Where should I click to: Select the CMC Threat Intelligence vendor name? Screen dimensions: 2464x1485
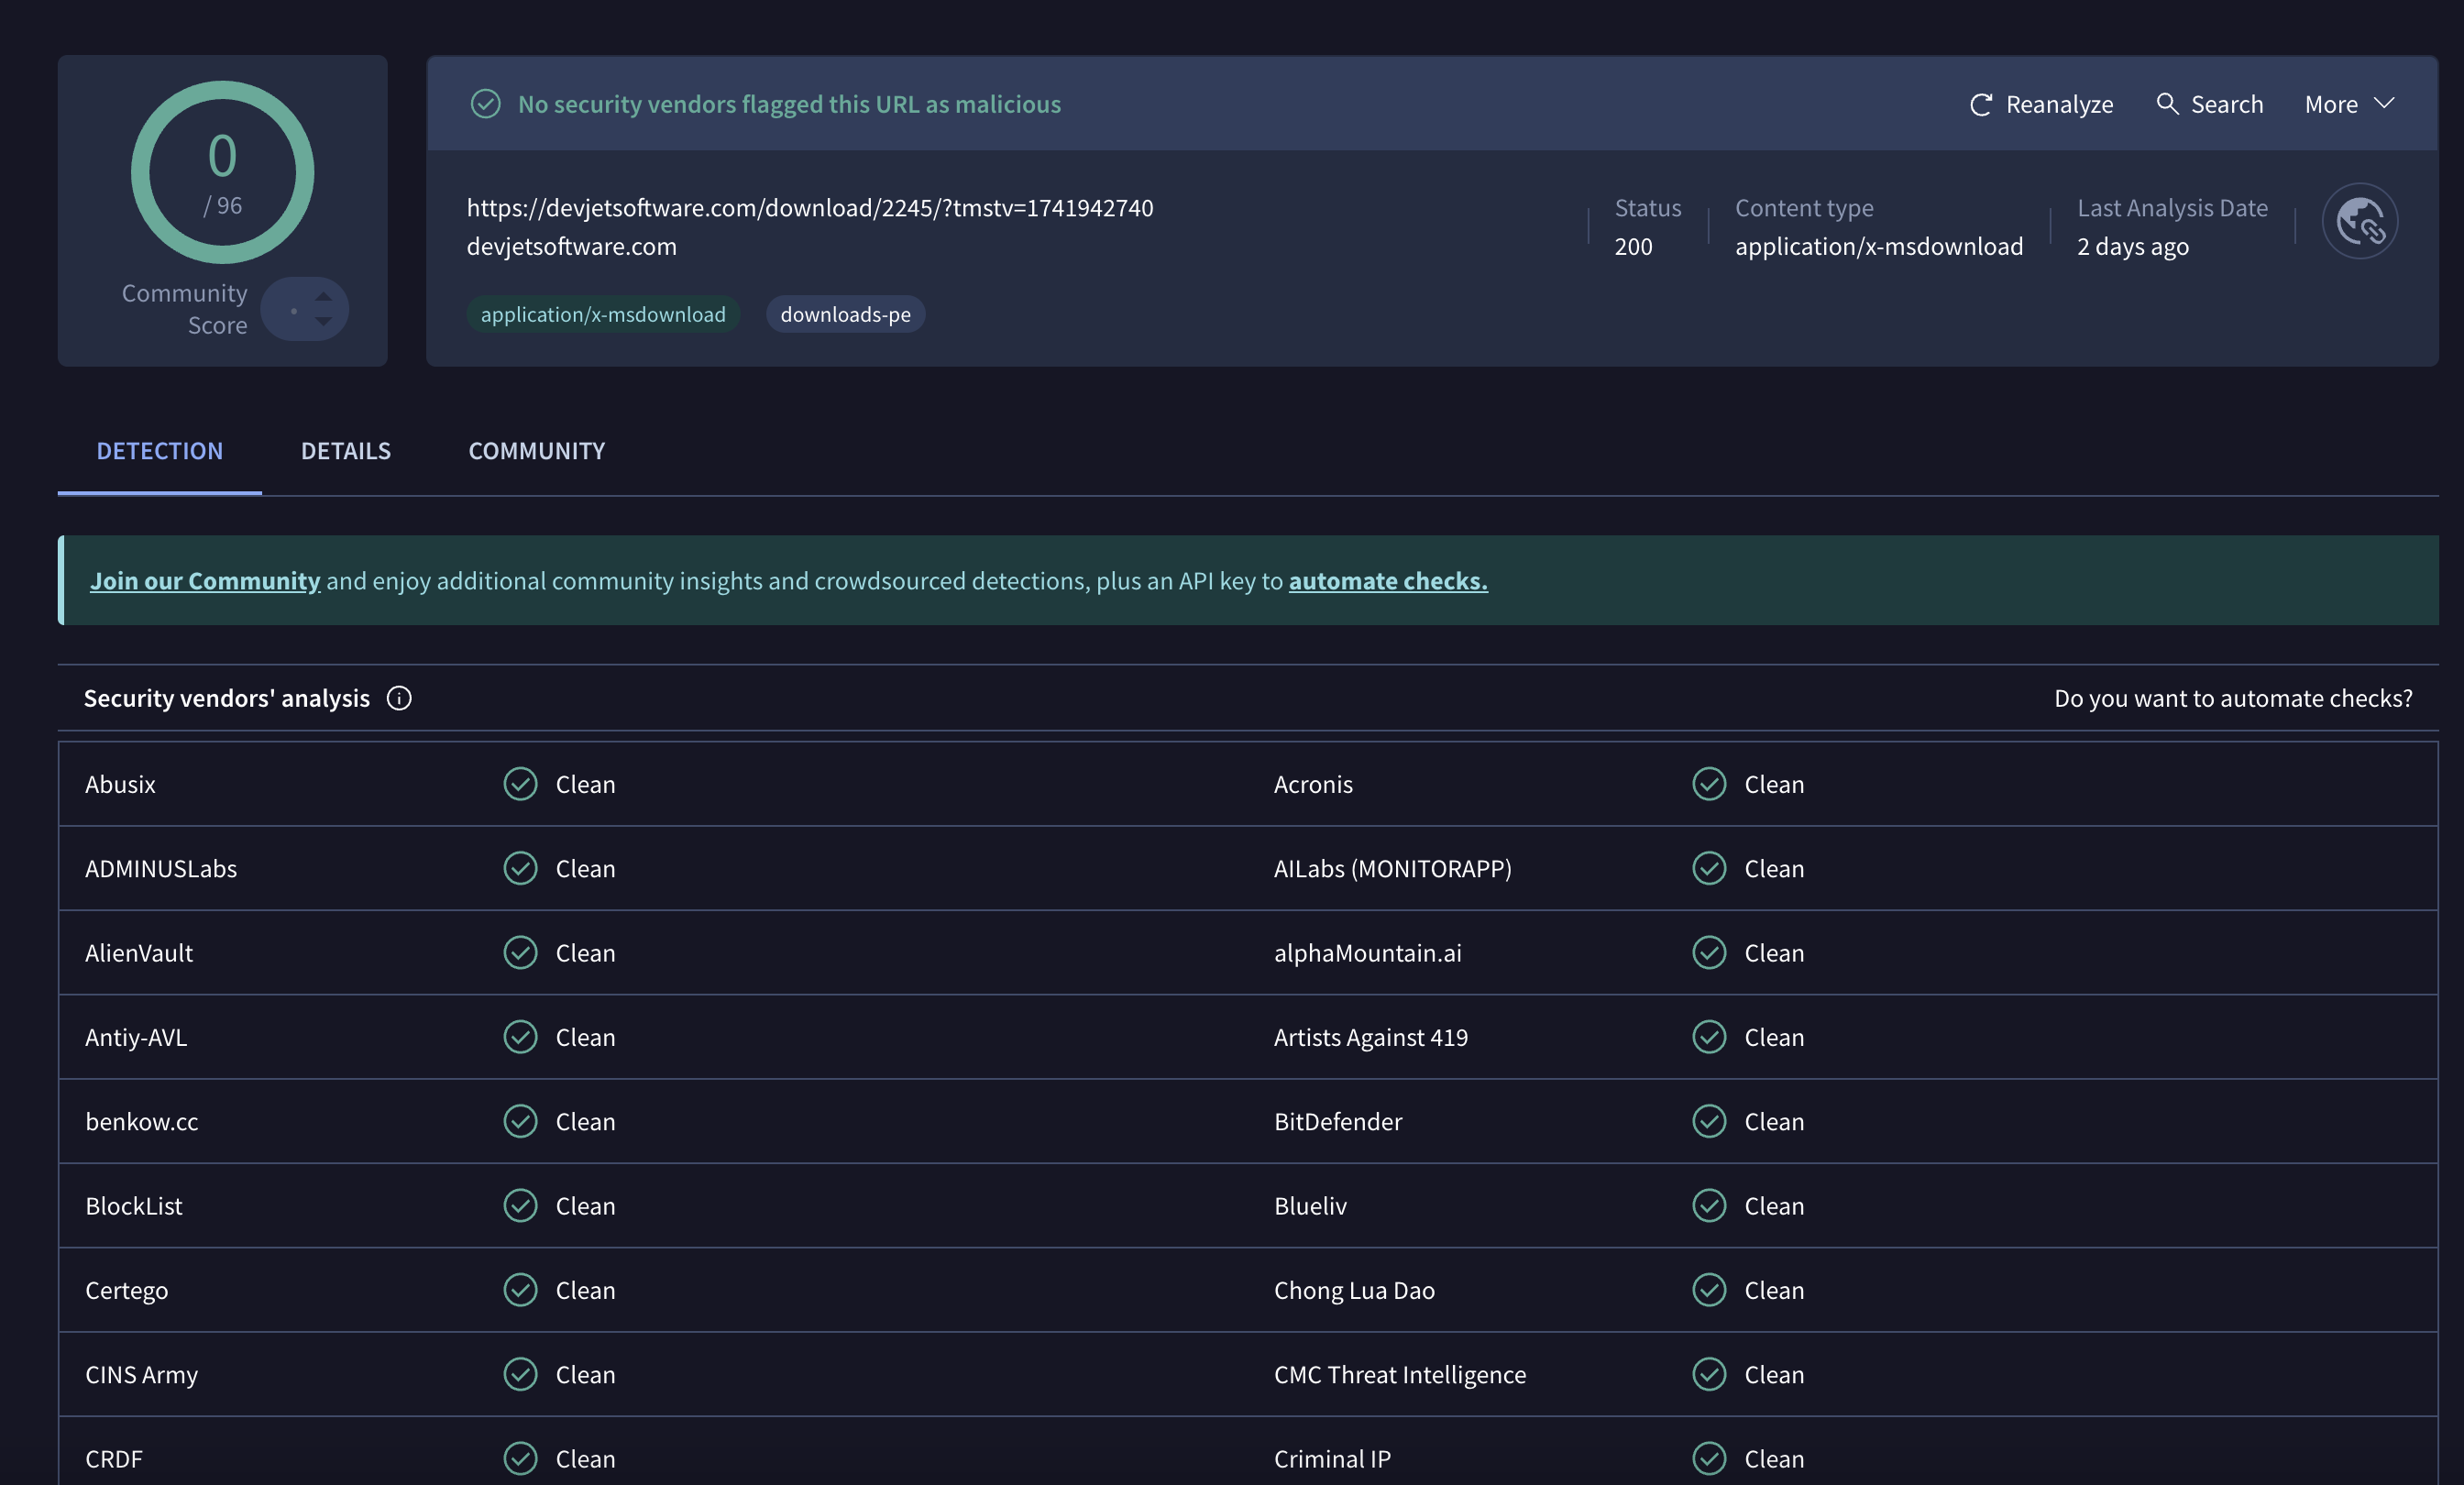click(x=1400, y=1375)
